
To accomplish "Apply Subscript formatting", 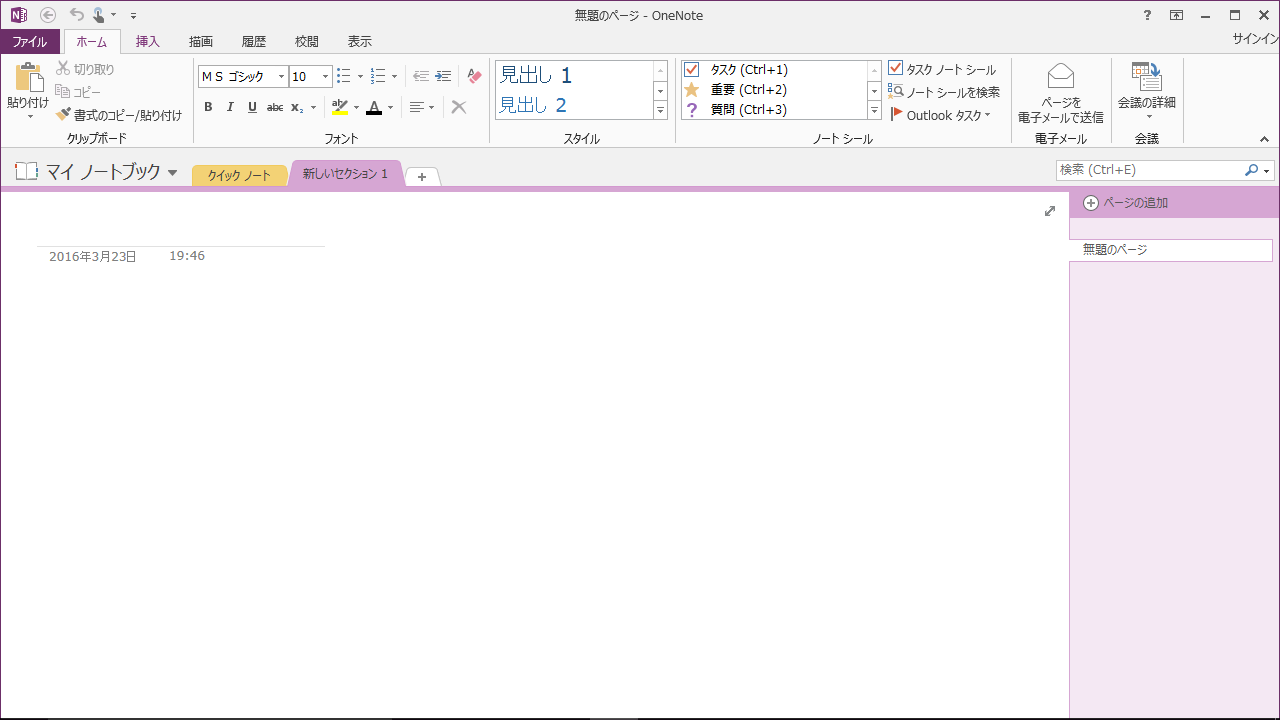I will (x=297, y=107).
